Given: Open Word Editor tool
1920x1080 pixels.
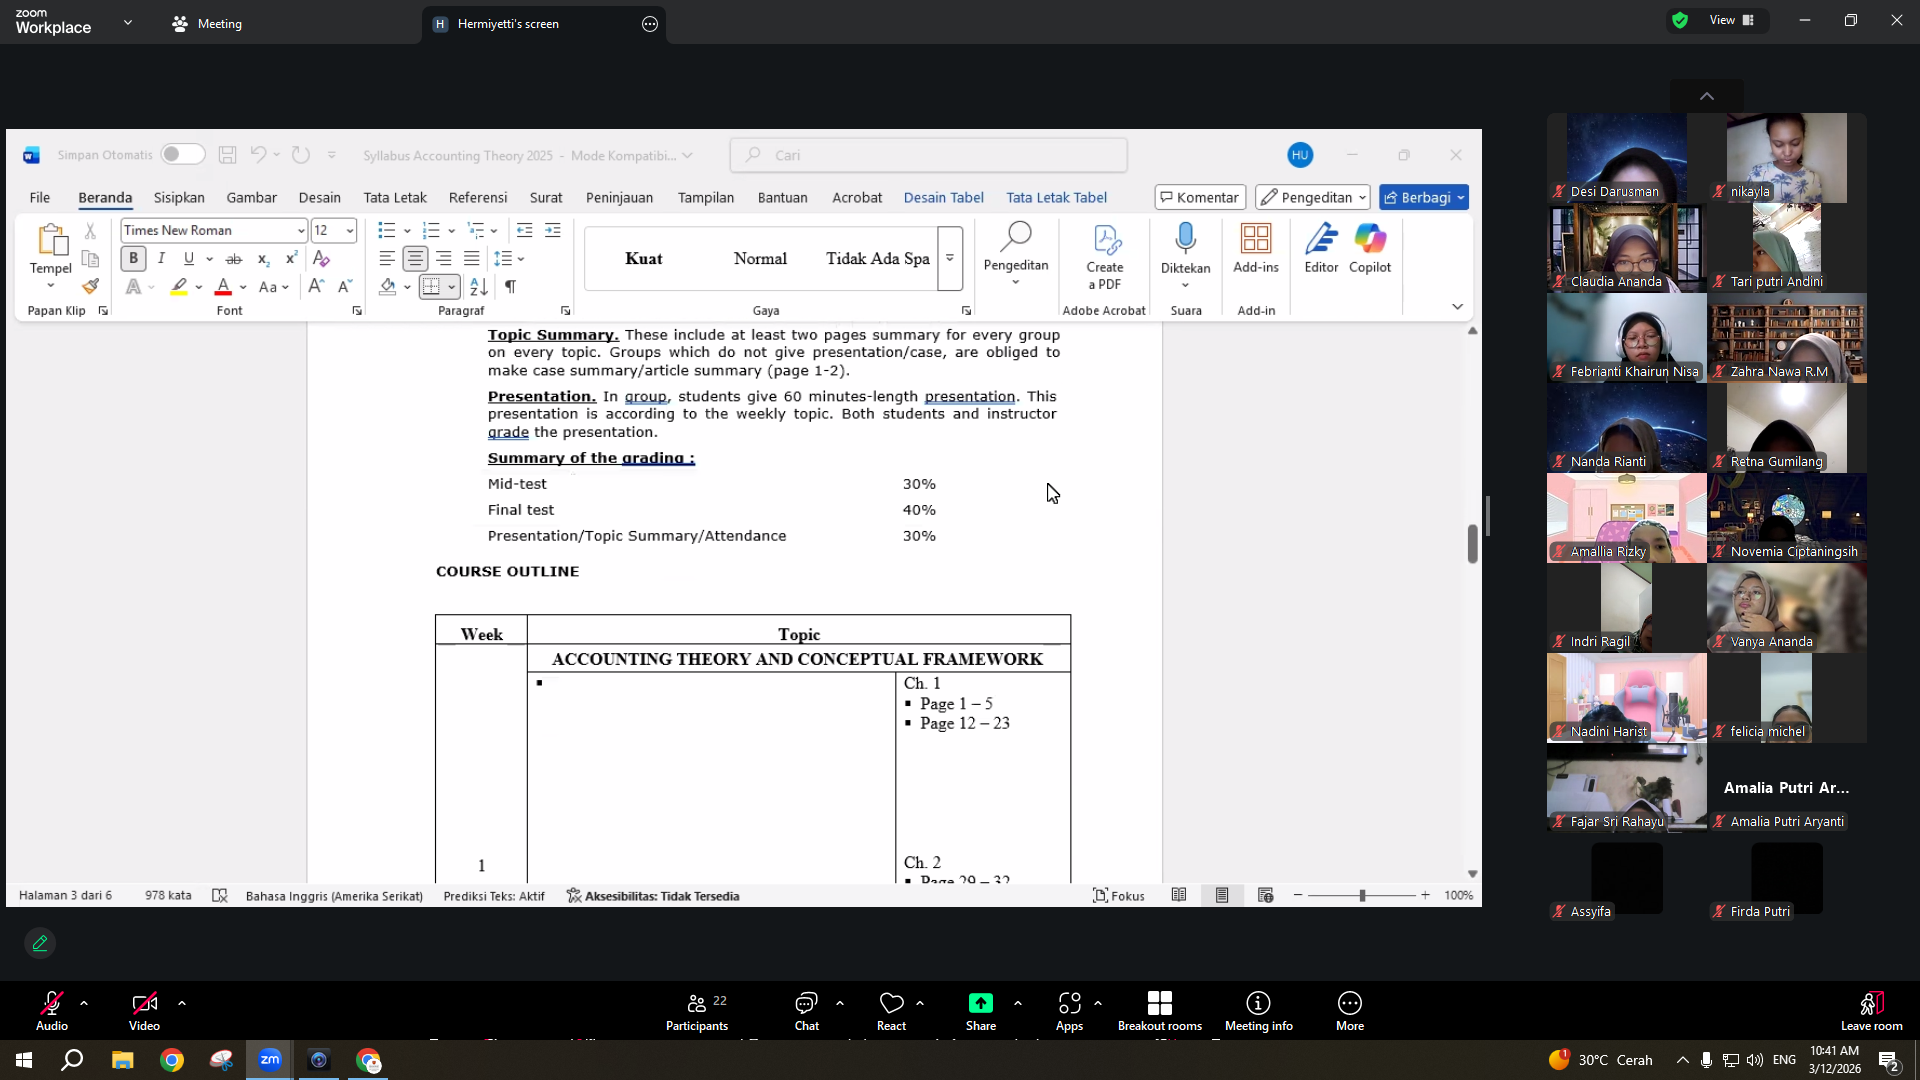Looking at the screenshot, I should [x=1321, y=248].
